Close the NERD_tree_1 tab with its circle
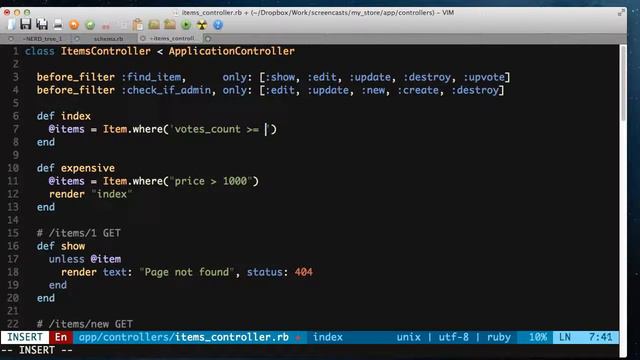 click(11, 39)
